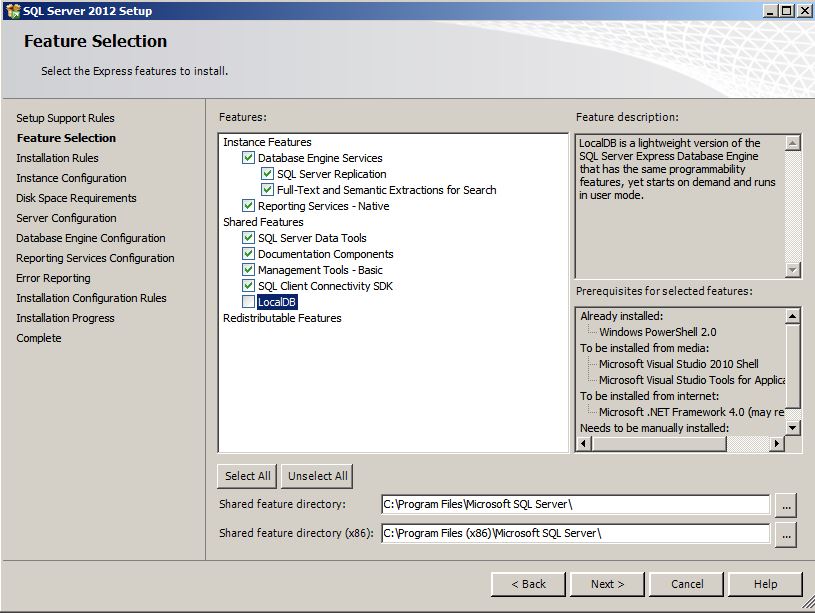Enable the LocalDB feature checkbox
Viewport: 815px width, 613px height.
coord(248,302)
